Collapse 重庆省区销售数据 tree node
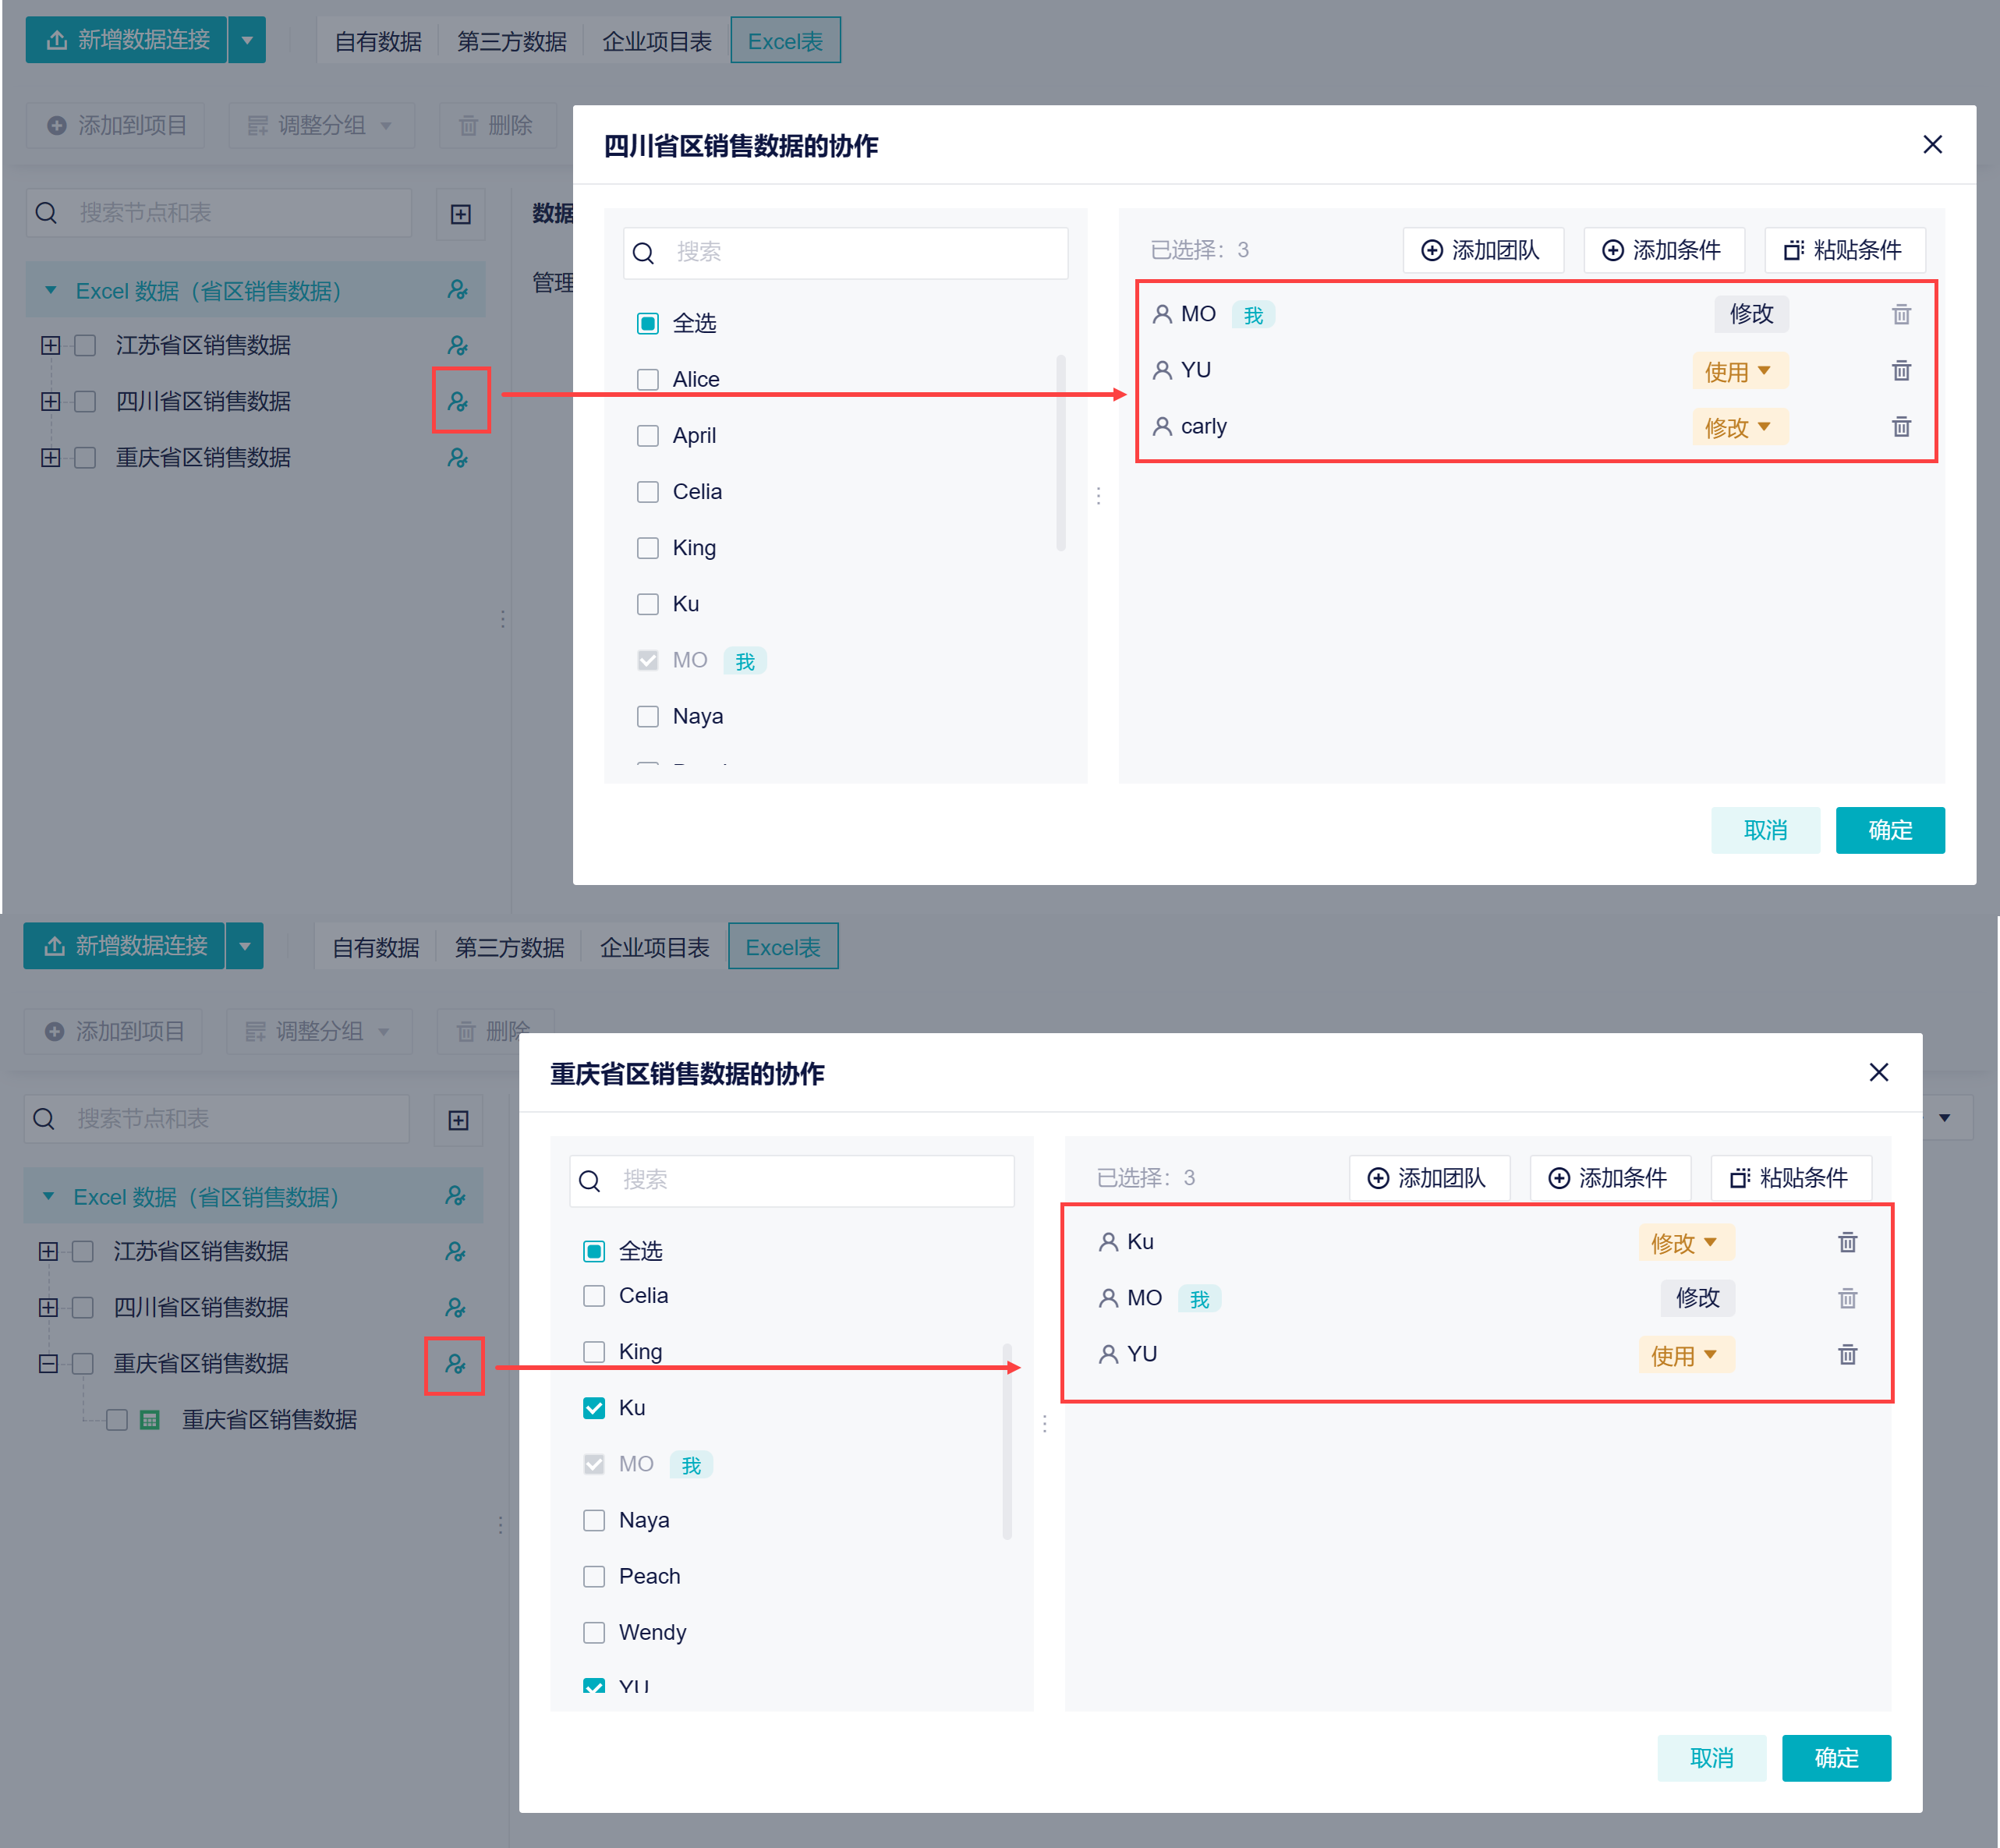2000x1848 pixels. tap(48, 1364)
